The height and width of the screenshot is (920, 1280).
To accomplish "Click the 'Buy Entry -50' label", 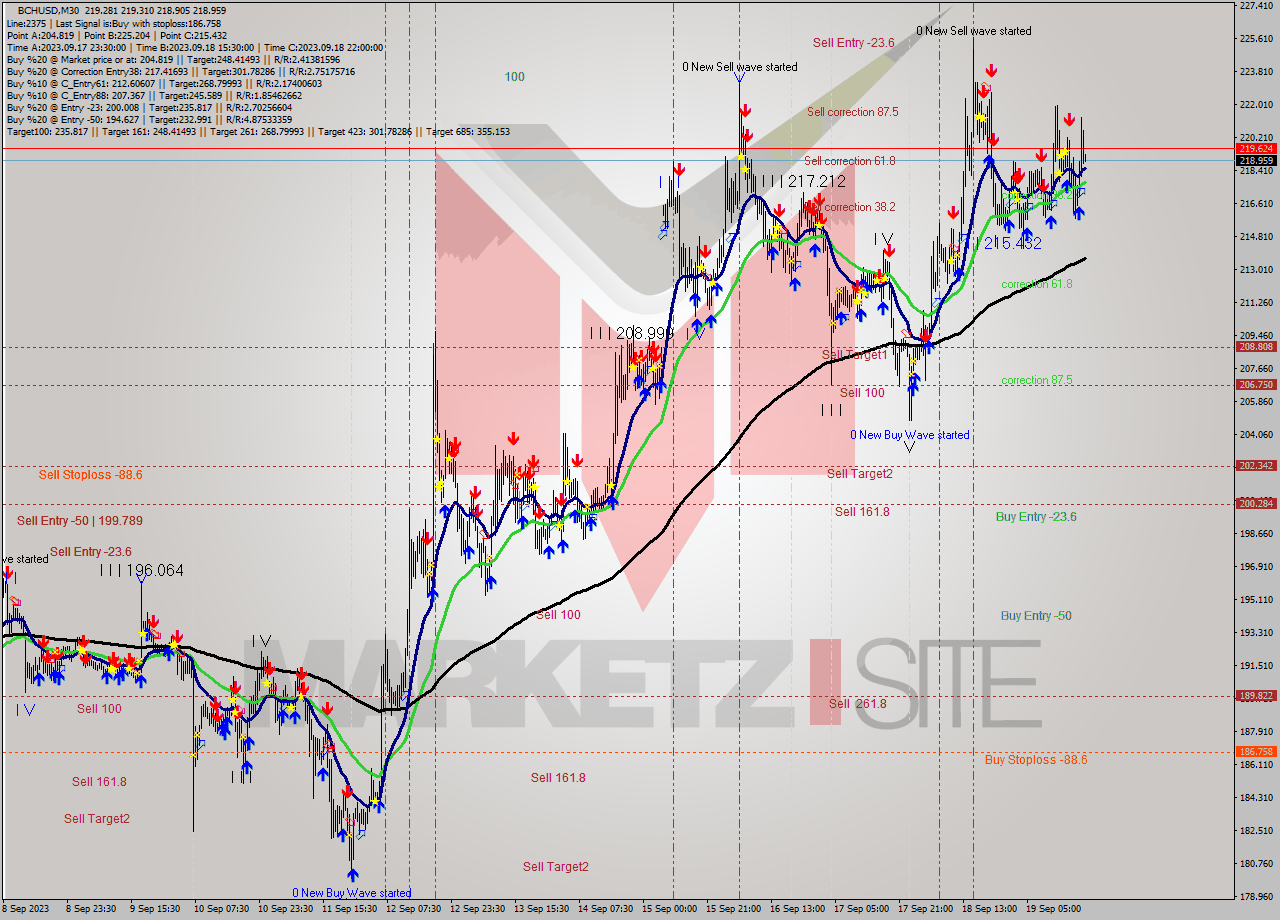I will coord(1036,616).
